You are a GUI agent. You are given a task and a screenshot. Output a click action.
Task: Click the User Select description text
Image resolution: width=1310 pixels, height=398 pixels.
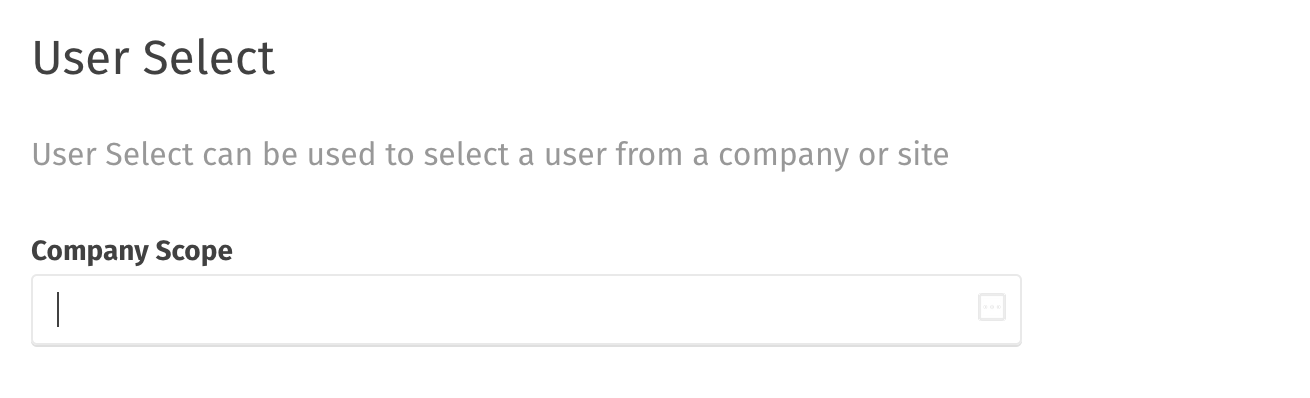pos(490,156)
